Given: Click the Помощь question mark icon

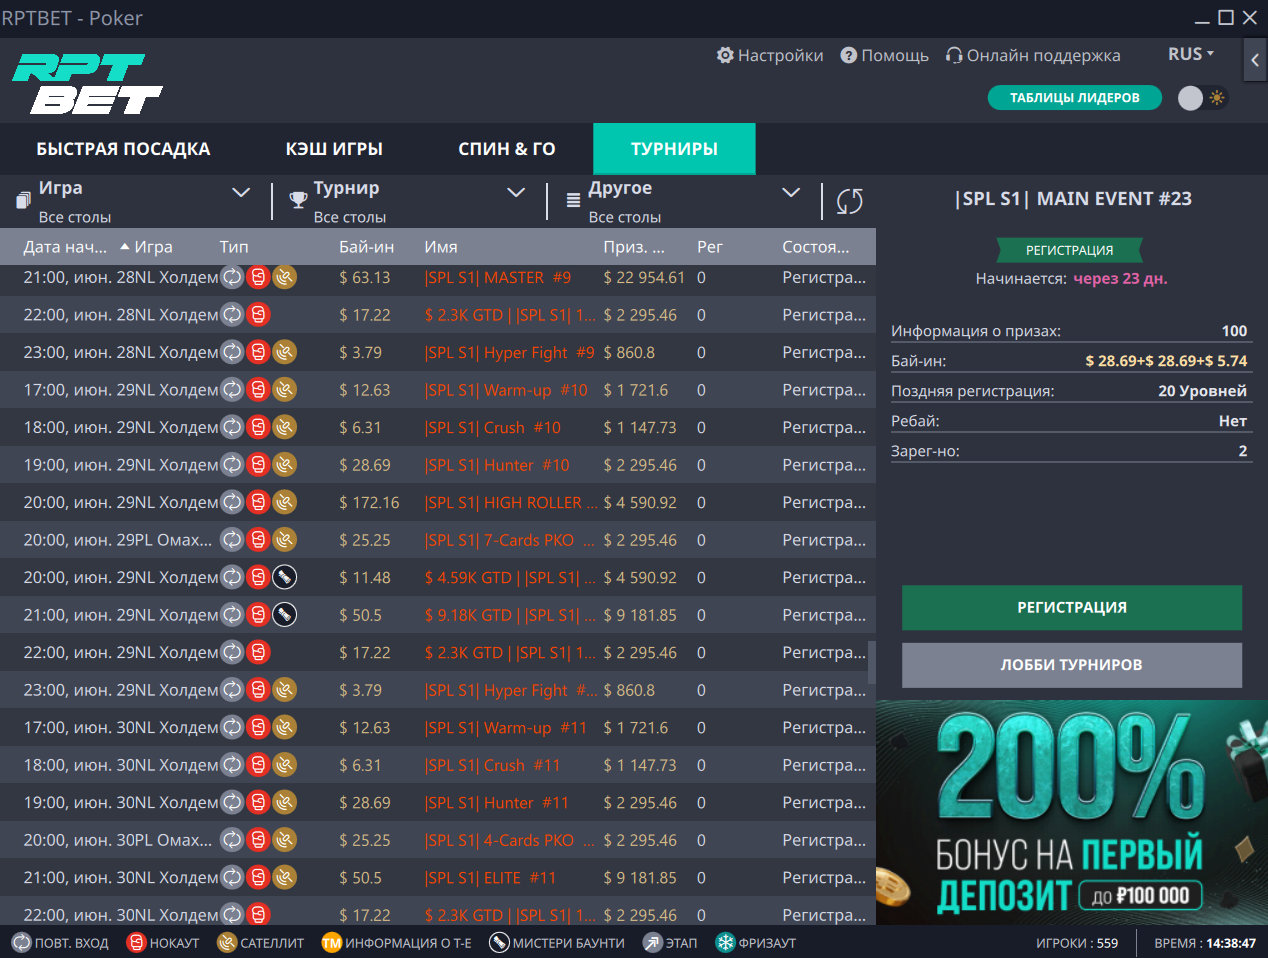Looking at the screenshot, I should (847, 55).
